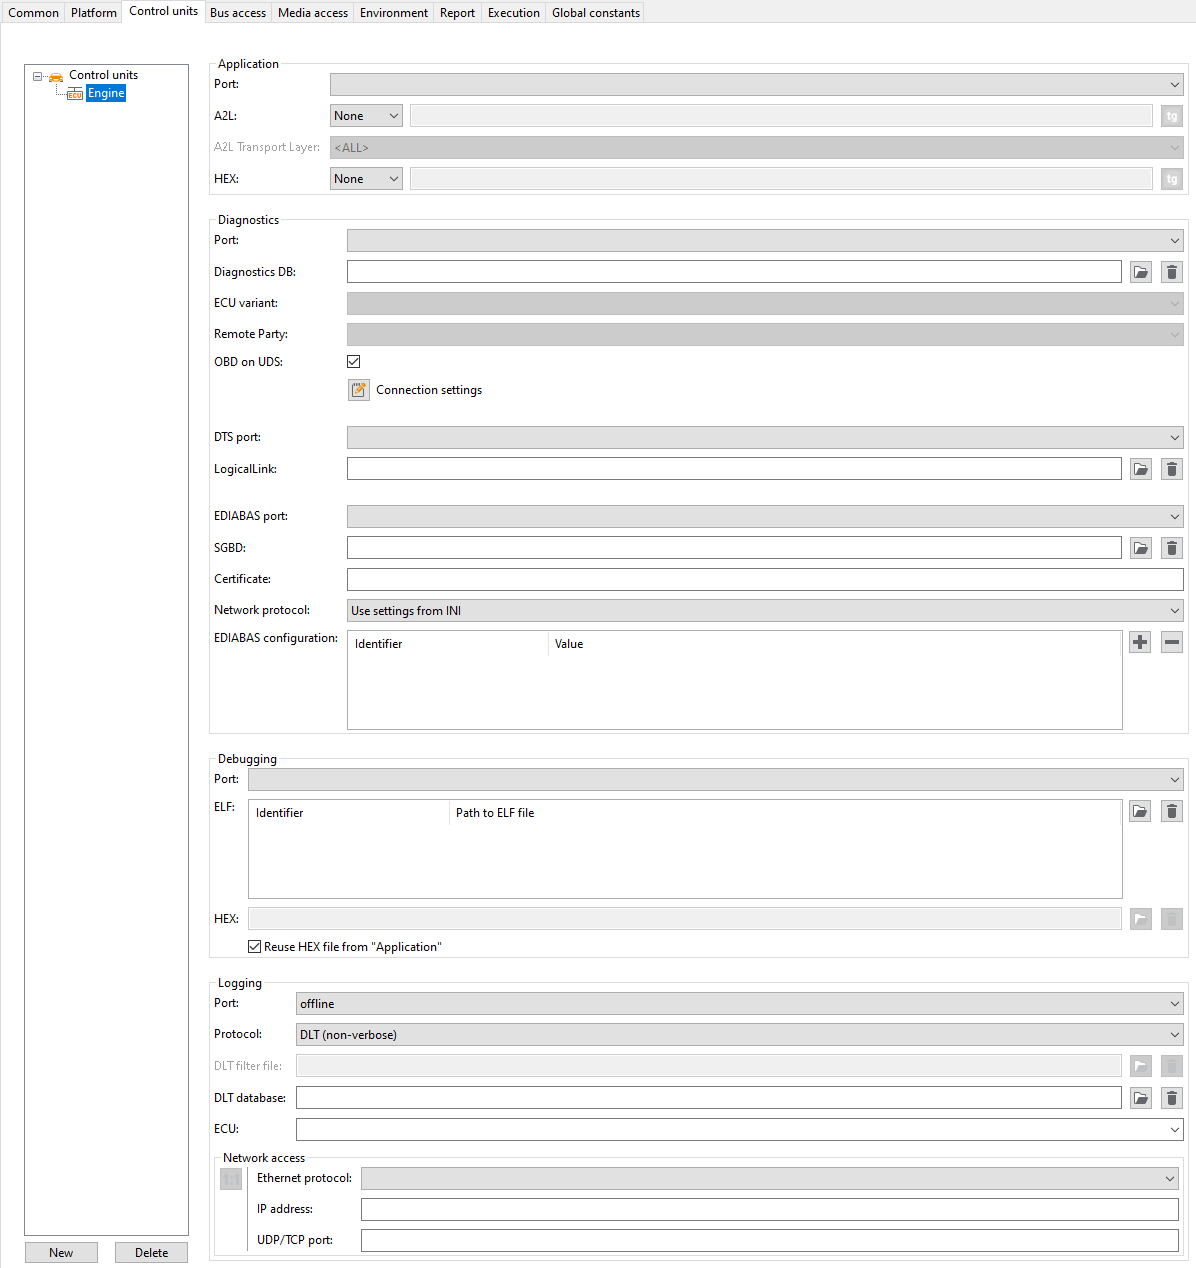Viewport: 1196px width, 1268px height.
Task: Open the Application Port dropdown
Action: click(757, 85)
